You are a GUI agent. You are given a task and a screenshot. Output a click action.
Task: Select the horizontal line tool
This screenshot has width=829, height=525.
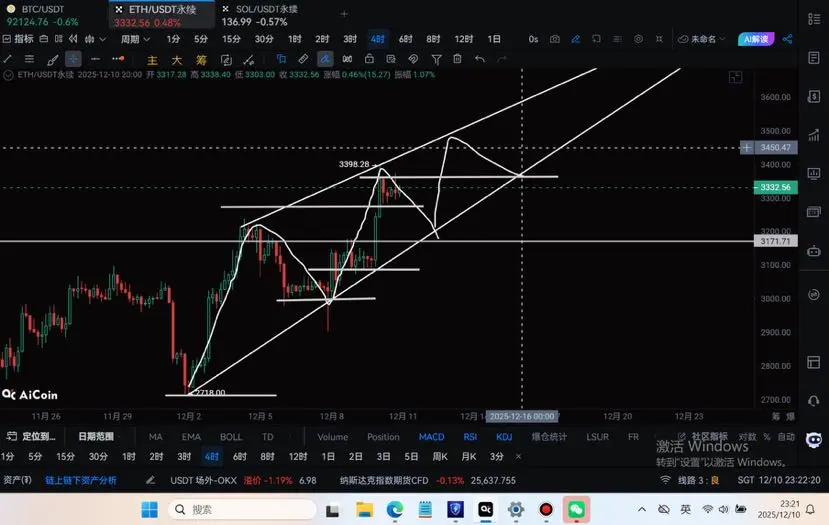[95, 59]
